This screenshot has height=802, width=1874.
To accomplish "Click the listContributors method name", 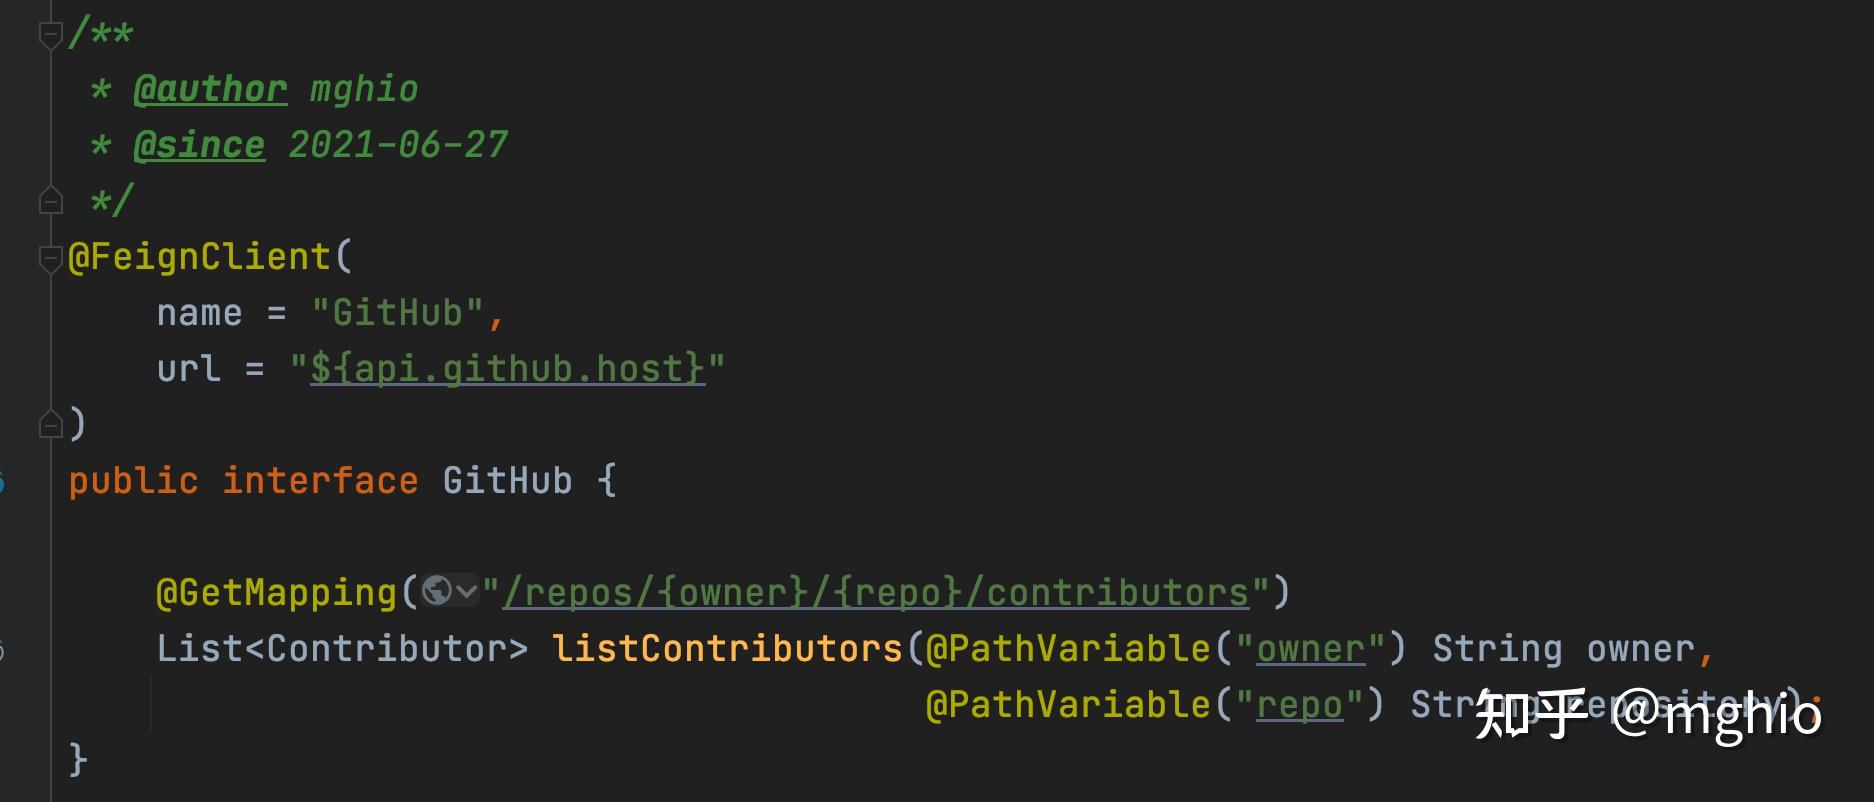I will (727, 649).
